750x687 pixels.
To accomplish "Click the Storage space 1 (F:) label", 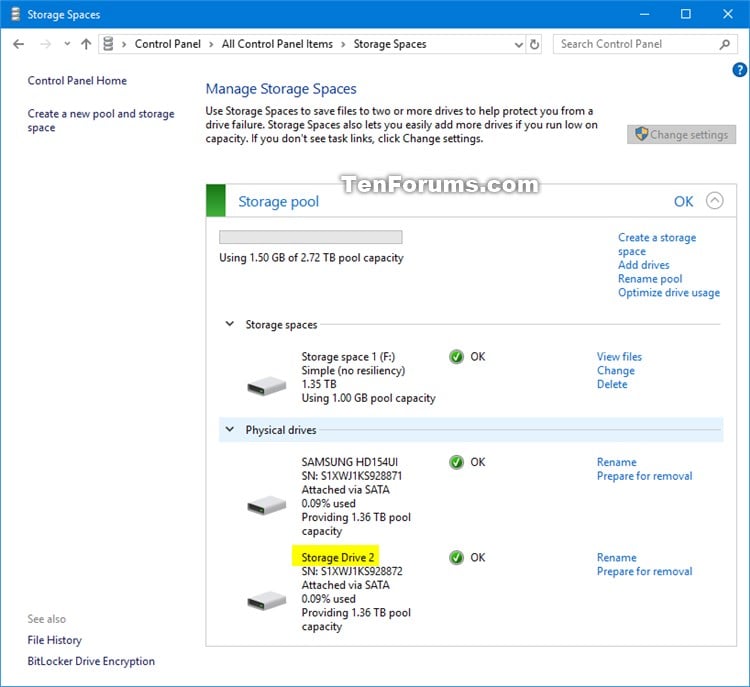I will click(x=348, y=357).
